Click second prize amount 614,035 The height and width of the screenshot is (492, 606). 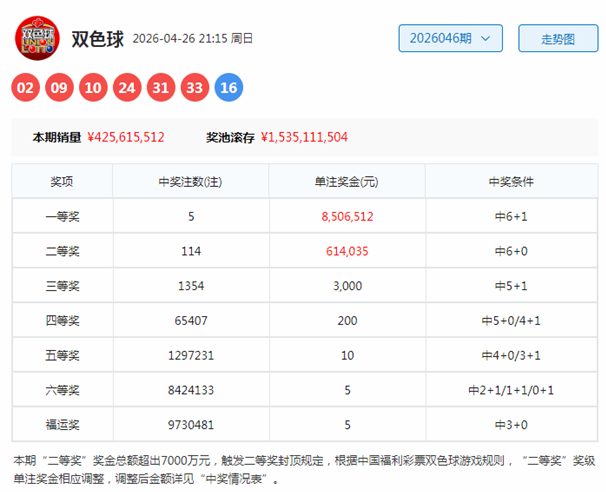click(347, 251)
